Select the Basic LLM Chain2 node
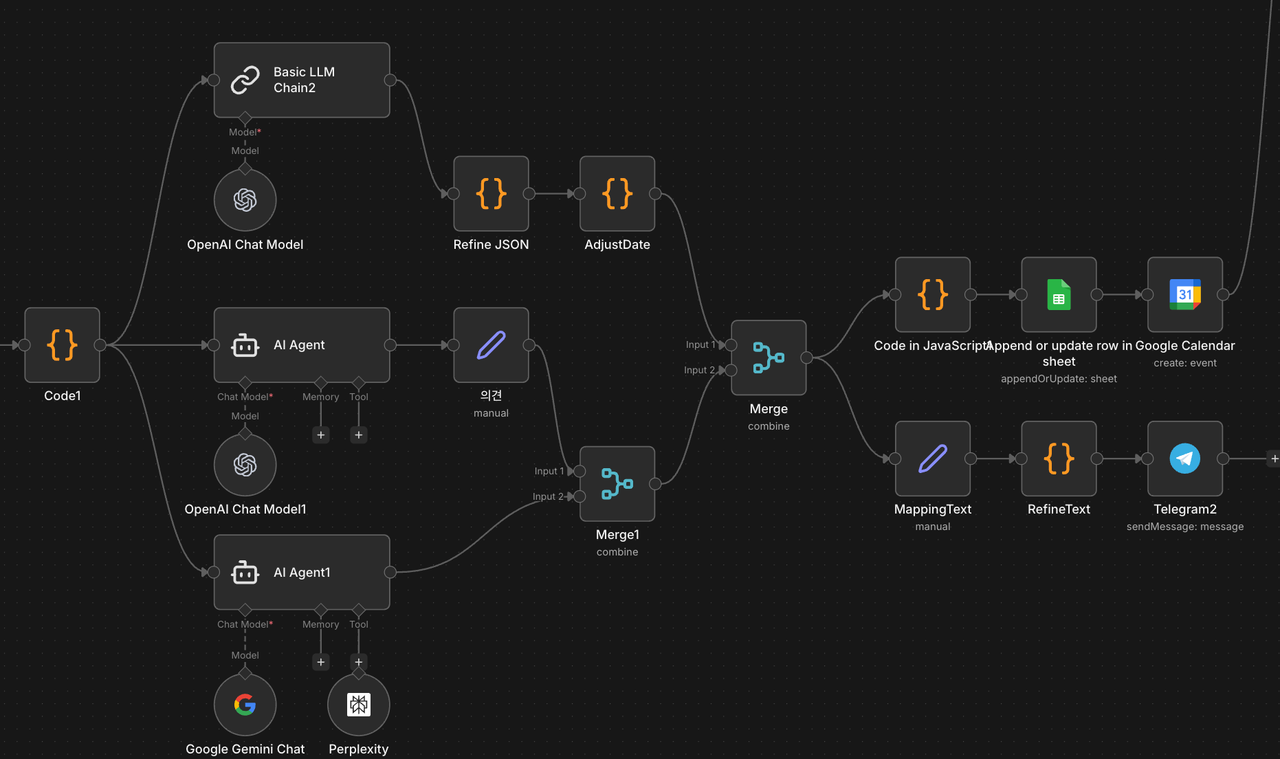Viewport: 1280px width, 759px height. [x=301, y=80]
